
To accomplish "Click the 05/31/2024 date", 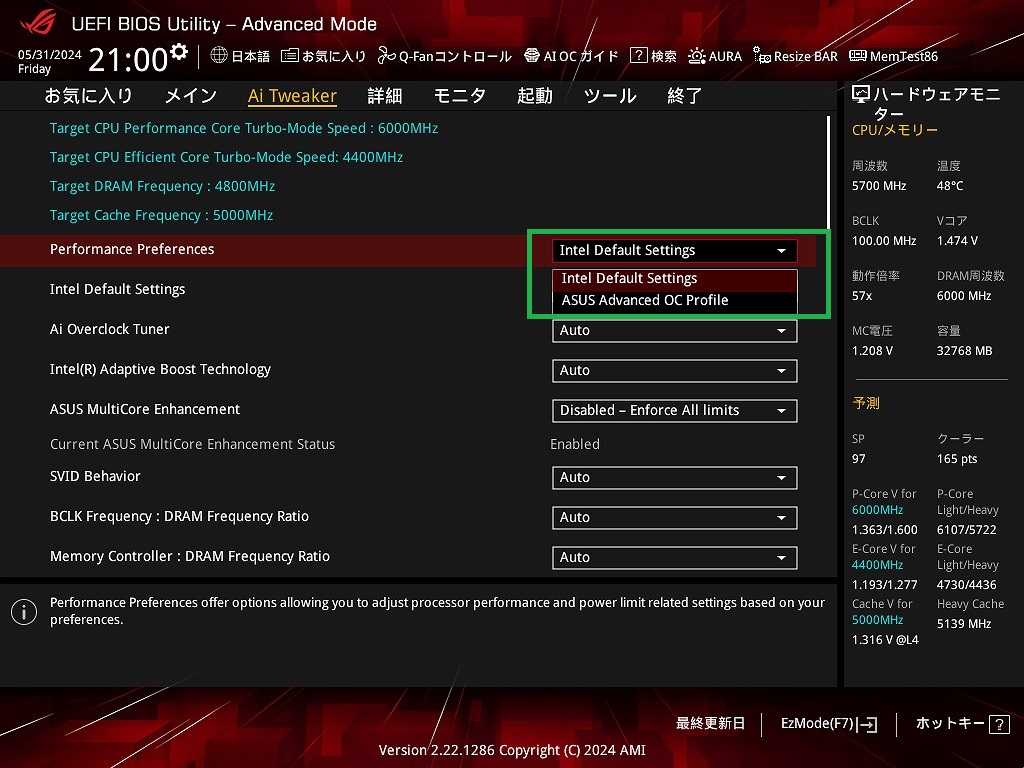I will click(50, 55).
